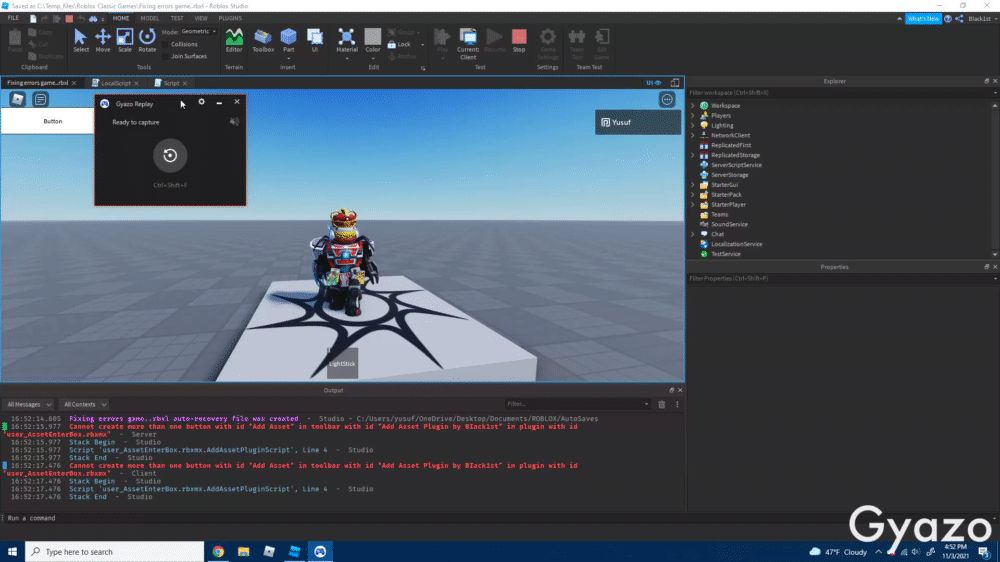
Task: Stop the running playtest
Action: [x=519, y=41]
